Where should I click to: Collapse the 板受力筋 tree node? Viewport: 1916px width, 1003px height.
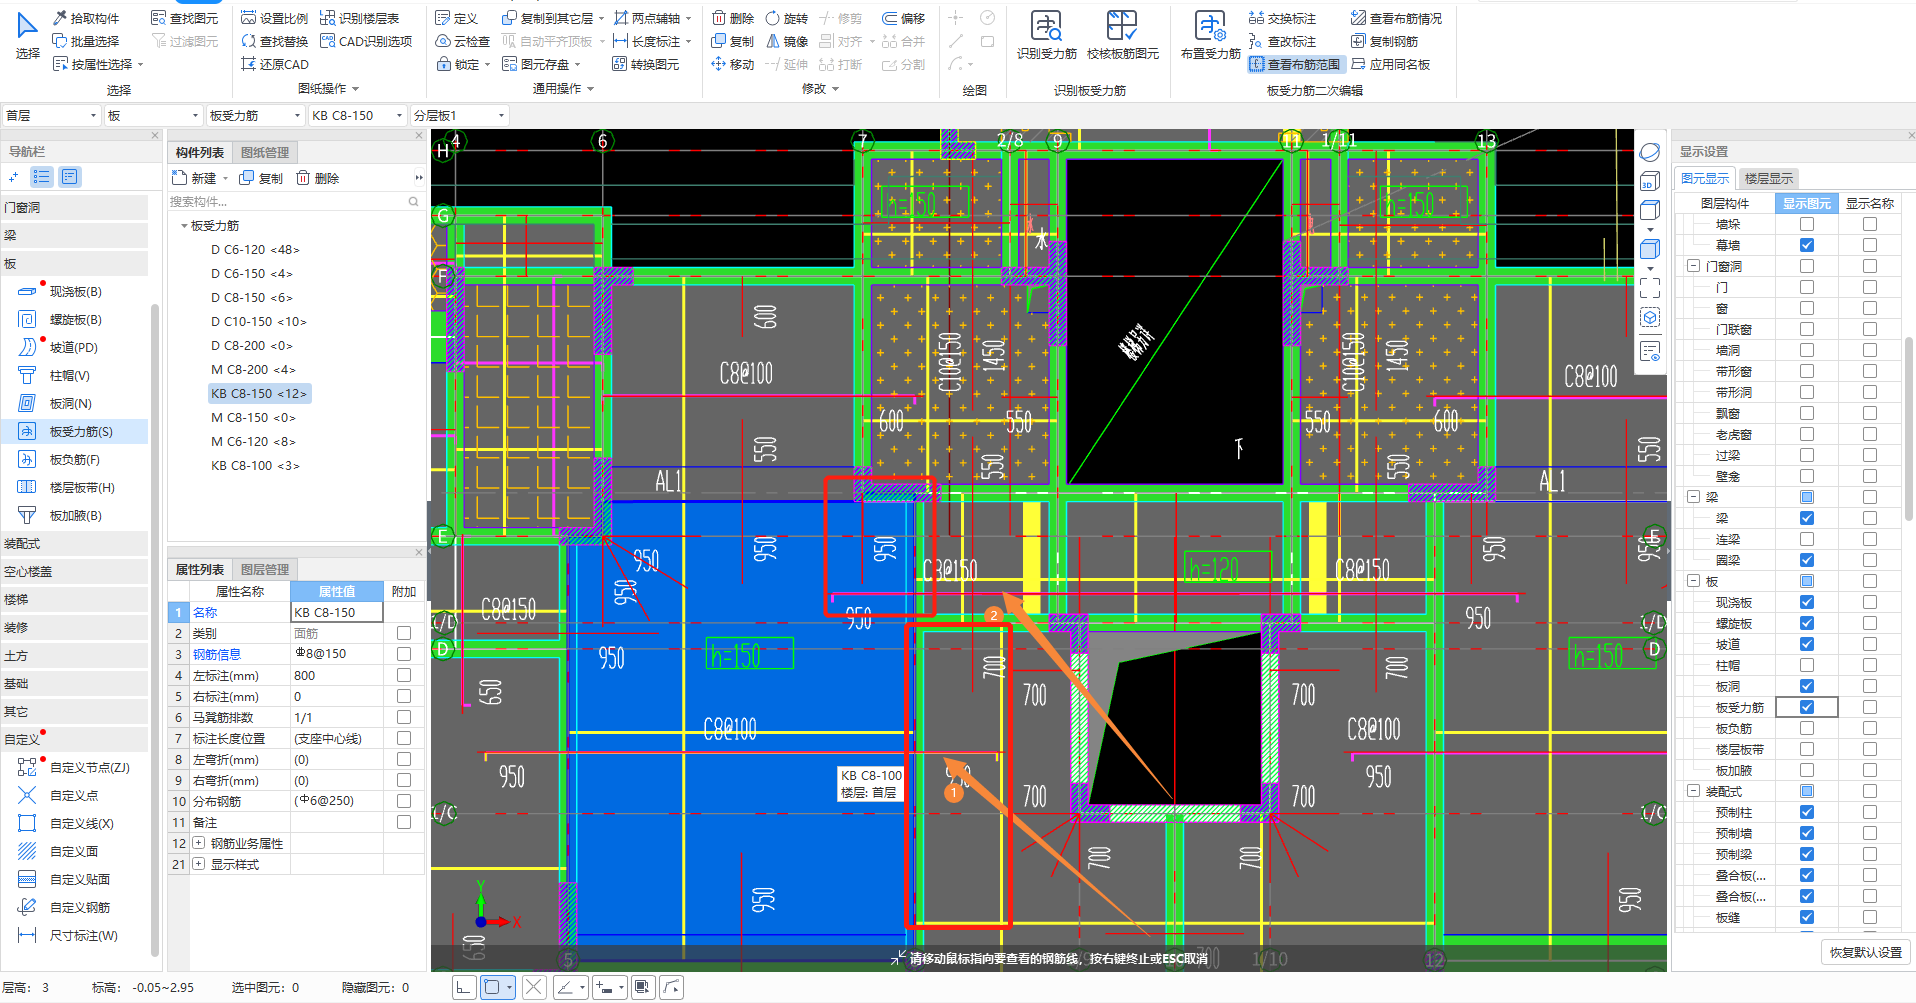(x=184, y=226)
